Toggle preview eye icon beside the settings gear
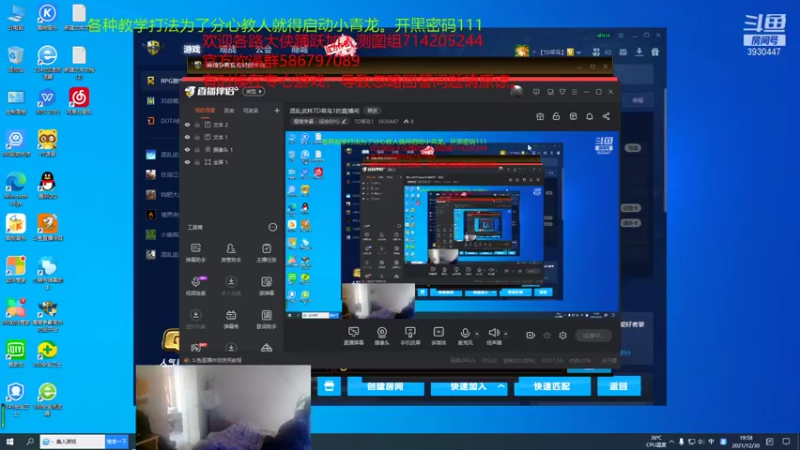 547,335
